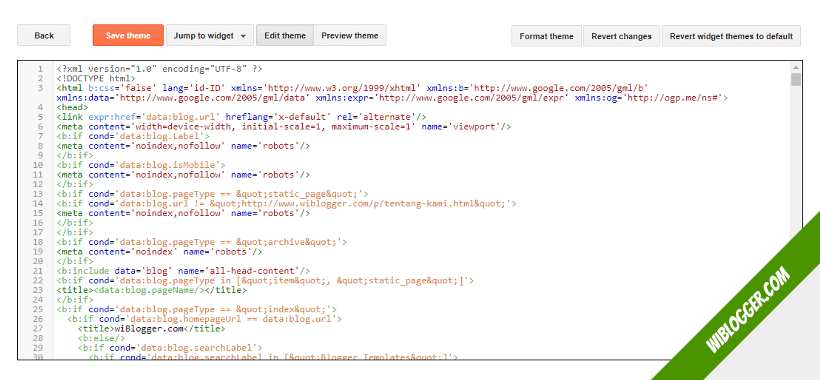The width and height of the screenshot is (820, 380).
Task: Click the scrollbar up arrow in the editor
Action: 795,67
